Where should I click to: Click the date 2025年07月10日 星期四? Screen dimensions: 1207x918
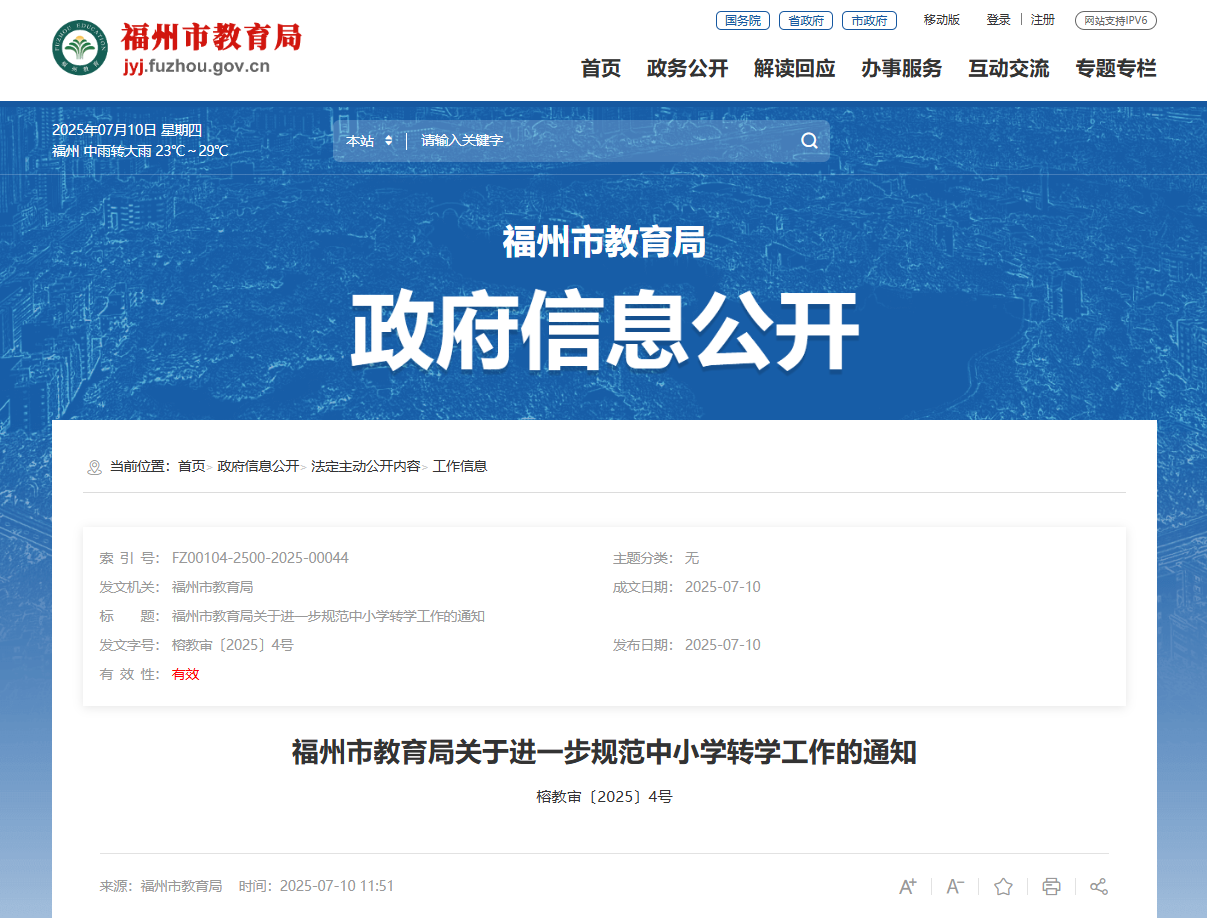127,130
